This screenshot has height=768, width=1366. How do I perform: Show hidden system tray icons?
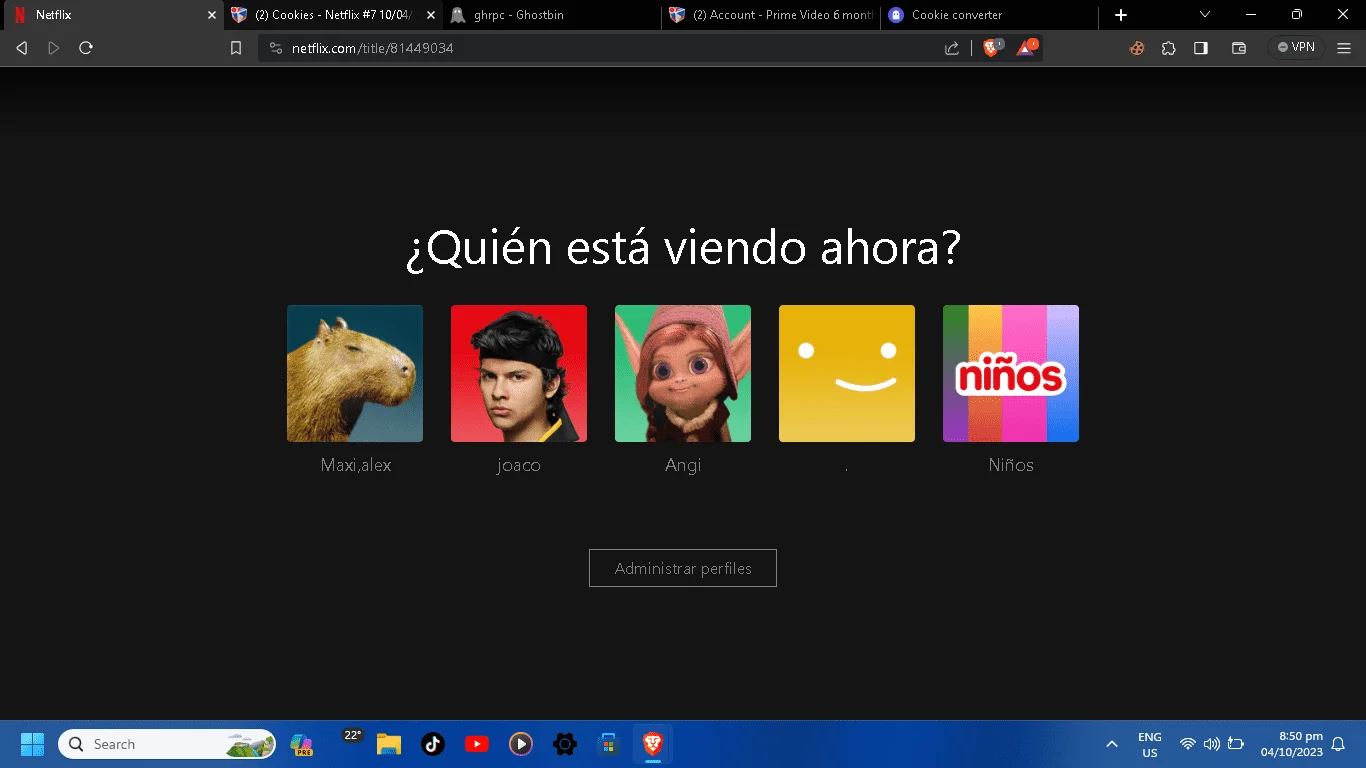[x=1111, y=744]
